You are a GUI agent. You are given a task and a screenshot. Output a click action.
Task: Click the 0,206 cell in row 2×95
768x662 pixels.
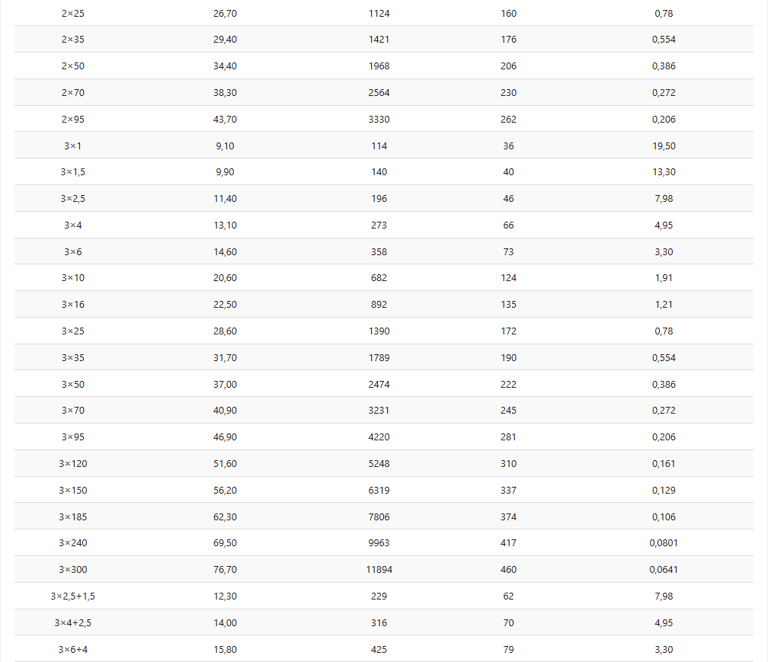pyautogui.click(x=664, y=119)
